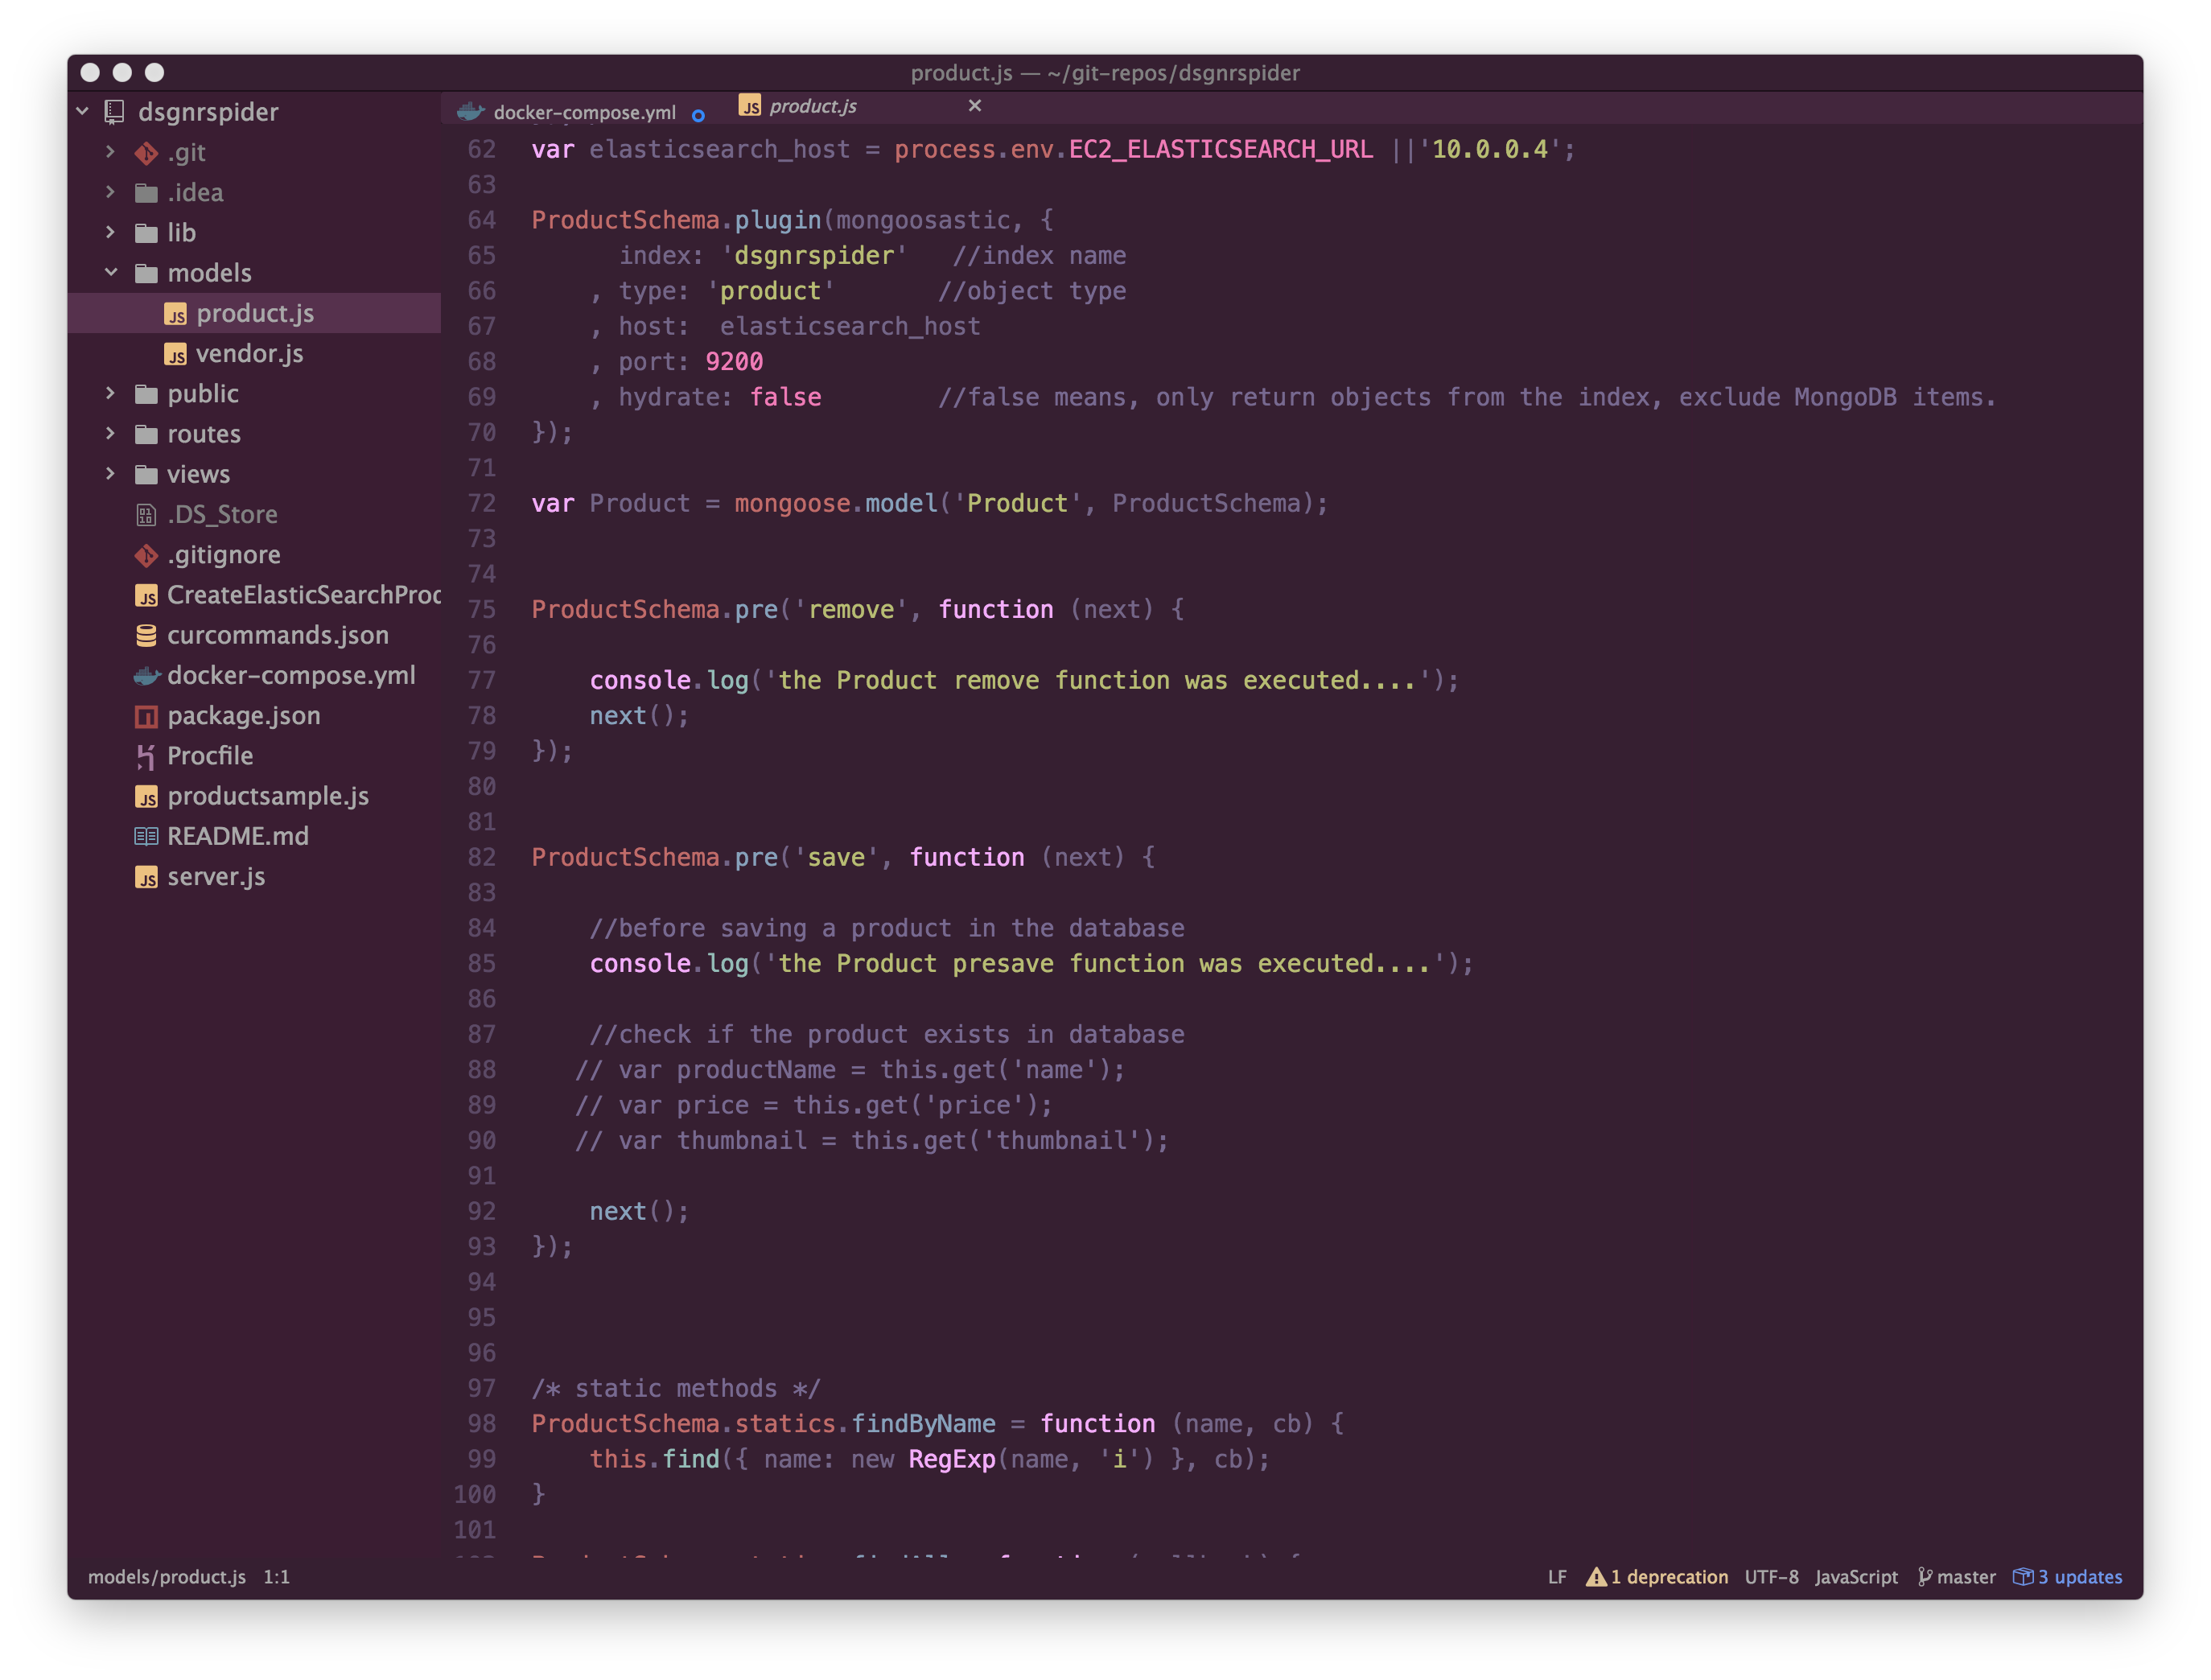Click CreateElasticSearchProc JS icon
This screenshot has width=2211, height=1680.
[x=146, y=596]
